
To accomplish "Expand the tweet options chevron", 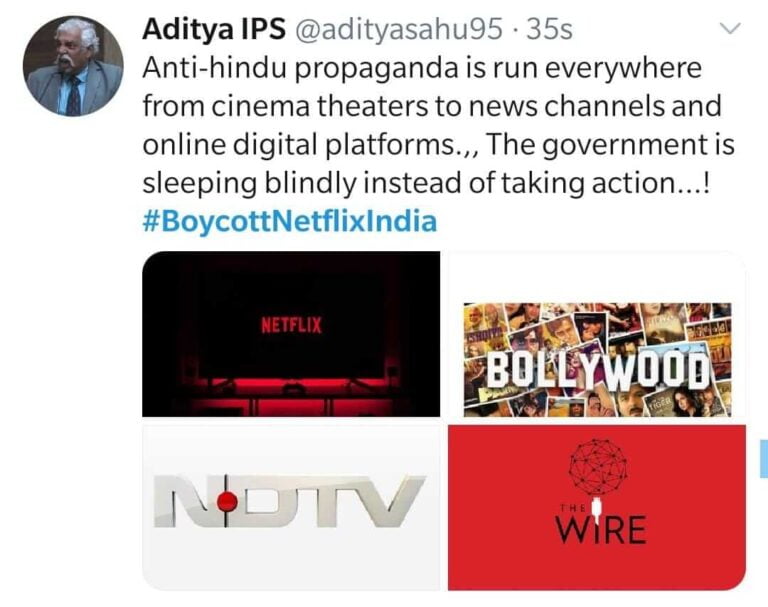I will (x=730, y=29).
